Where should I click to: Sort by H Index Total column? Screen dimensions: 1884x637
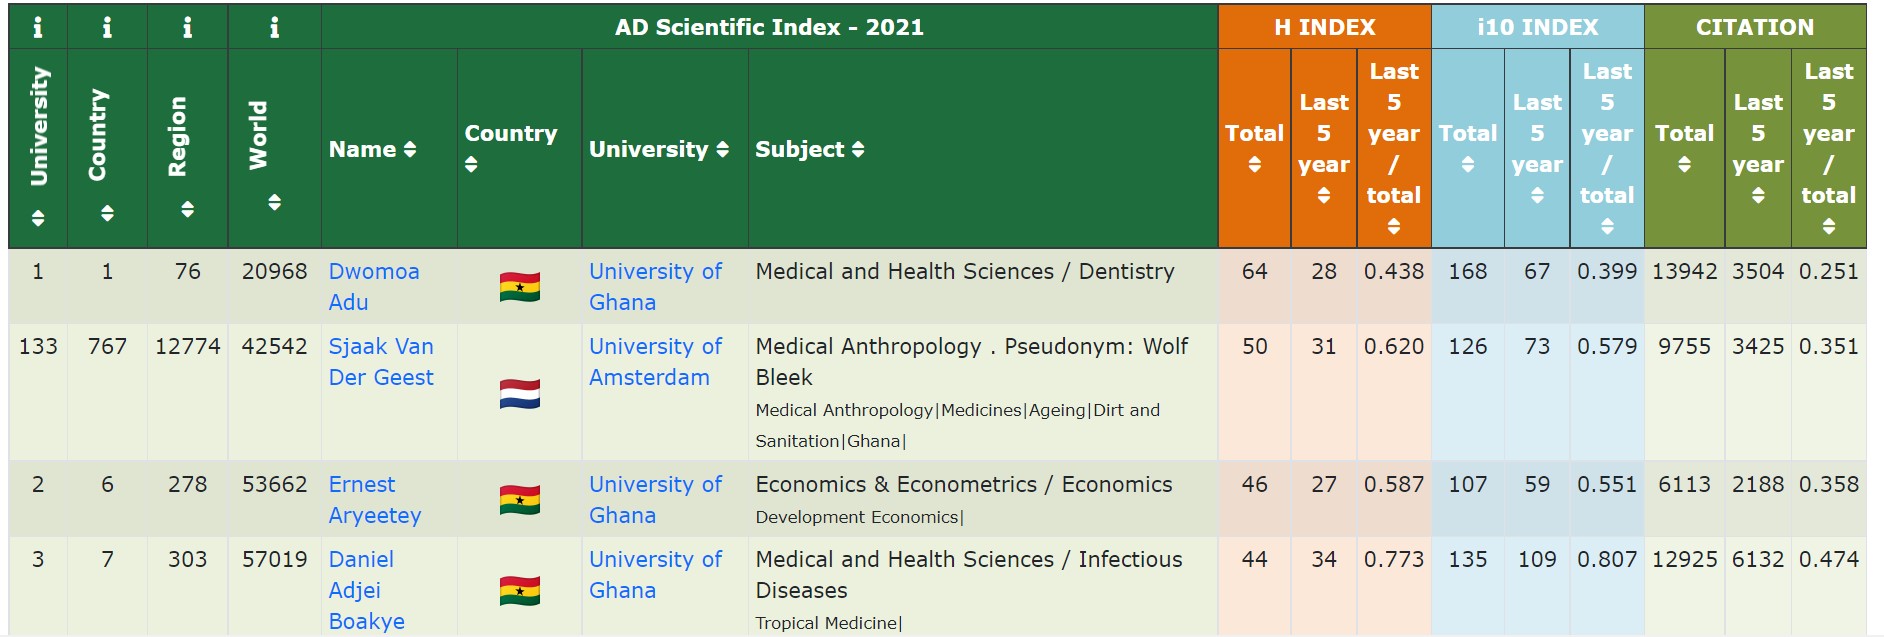tap(1254, 147)
